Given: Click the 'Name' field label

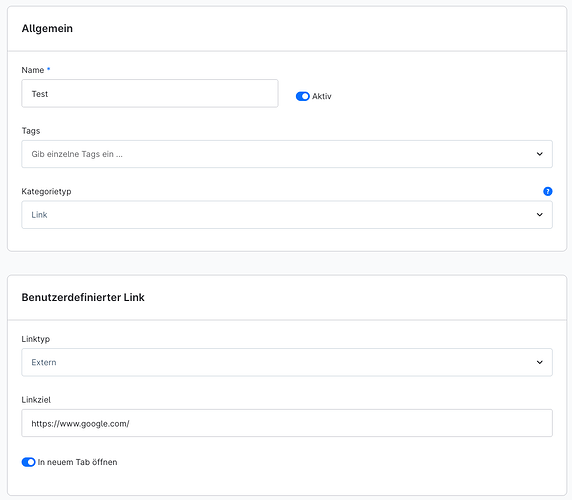Looking at the screenshot, I should coord(33,70).
